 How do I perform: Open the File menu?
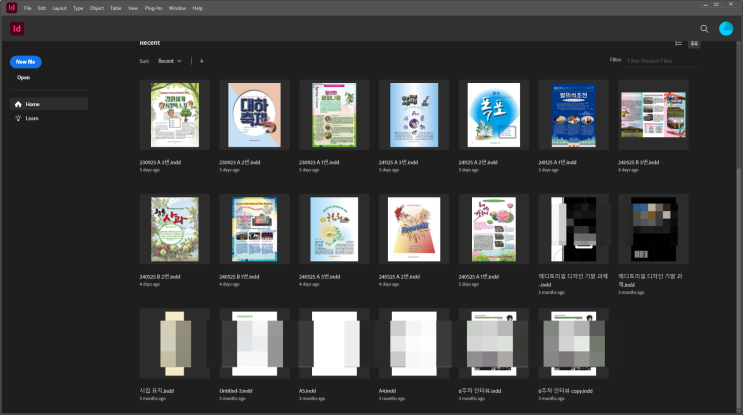[x=28, y=8]
